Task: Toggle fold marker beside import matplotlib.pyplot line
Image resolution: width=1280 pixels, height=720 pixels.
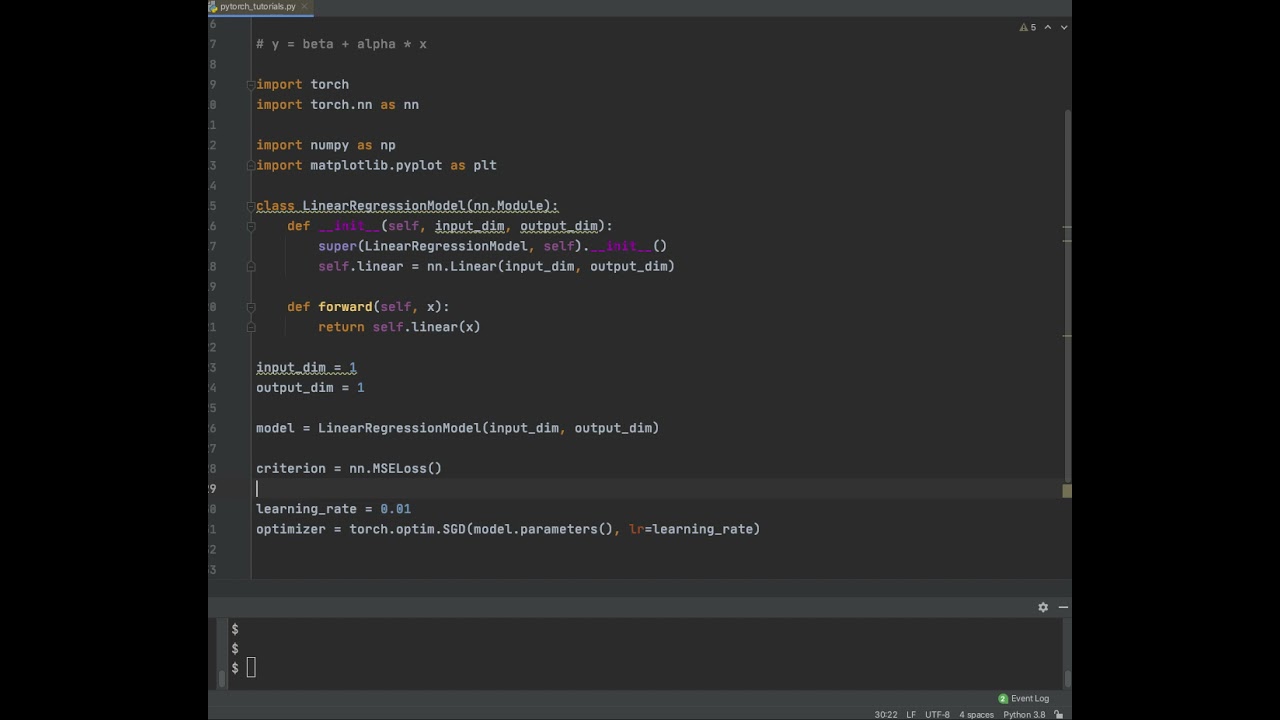Action: (251, 165)
